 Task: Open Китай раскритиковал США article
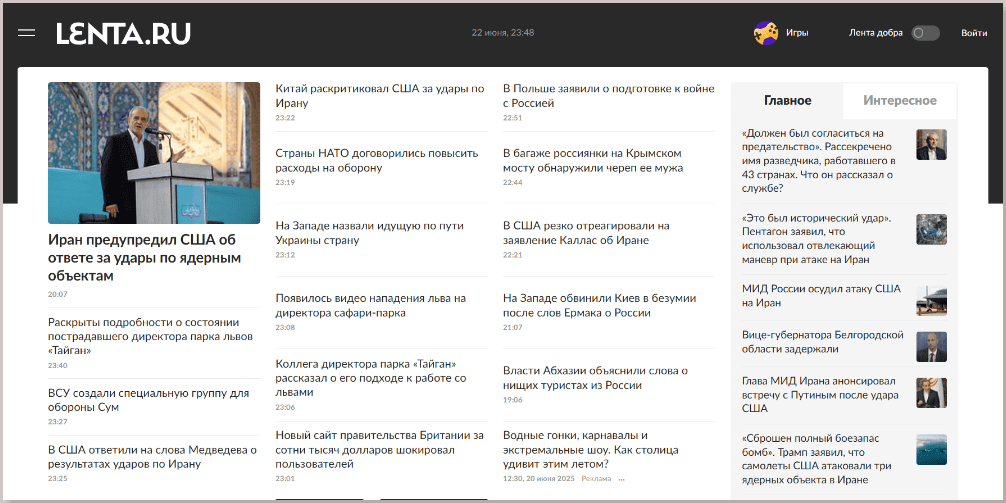(380, 96)
